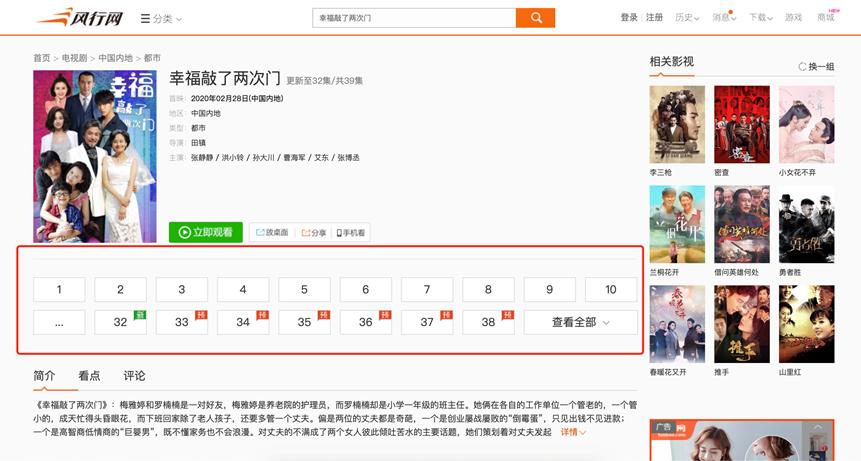Open the 李三枪 related show thumbnail
The height and width of the screenshot is (461, 861).
click(677, 124)
